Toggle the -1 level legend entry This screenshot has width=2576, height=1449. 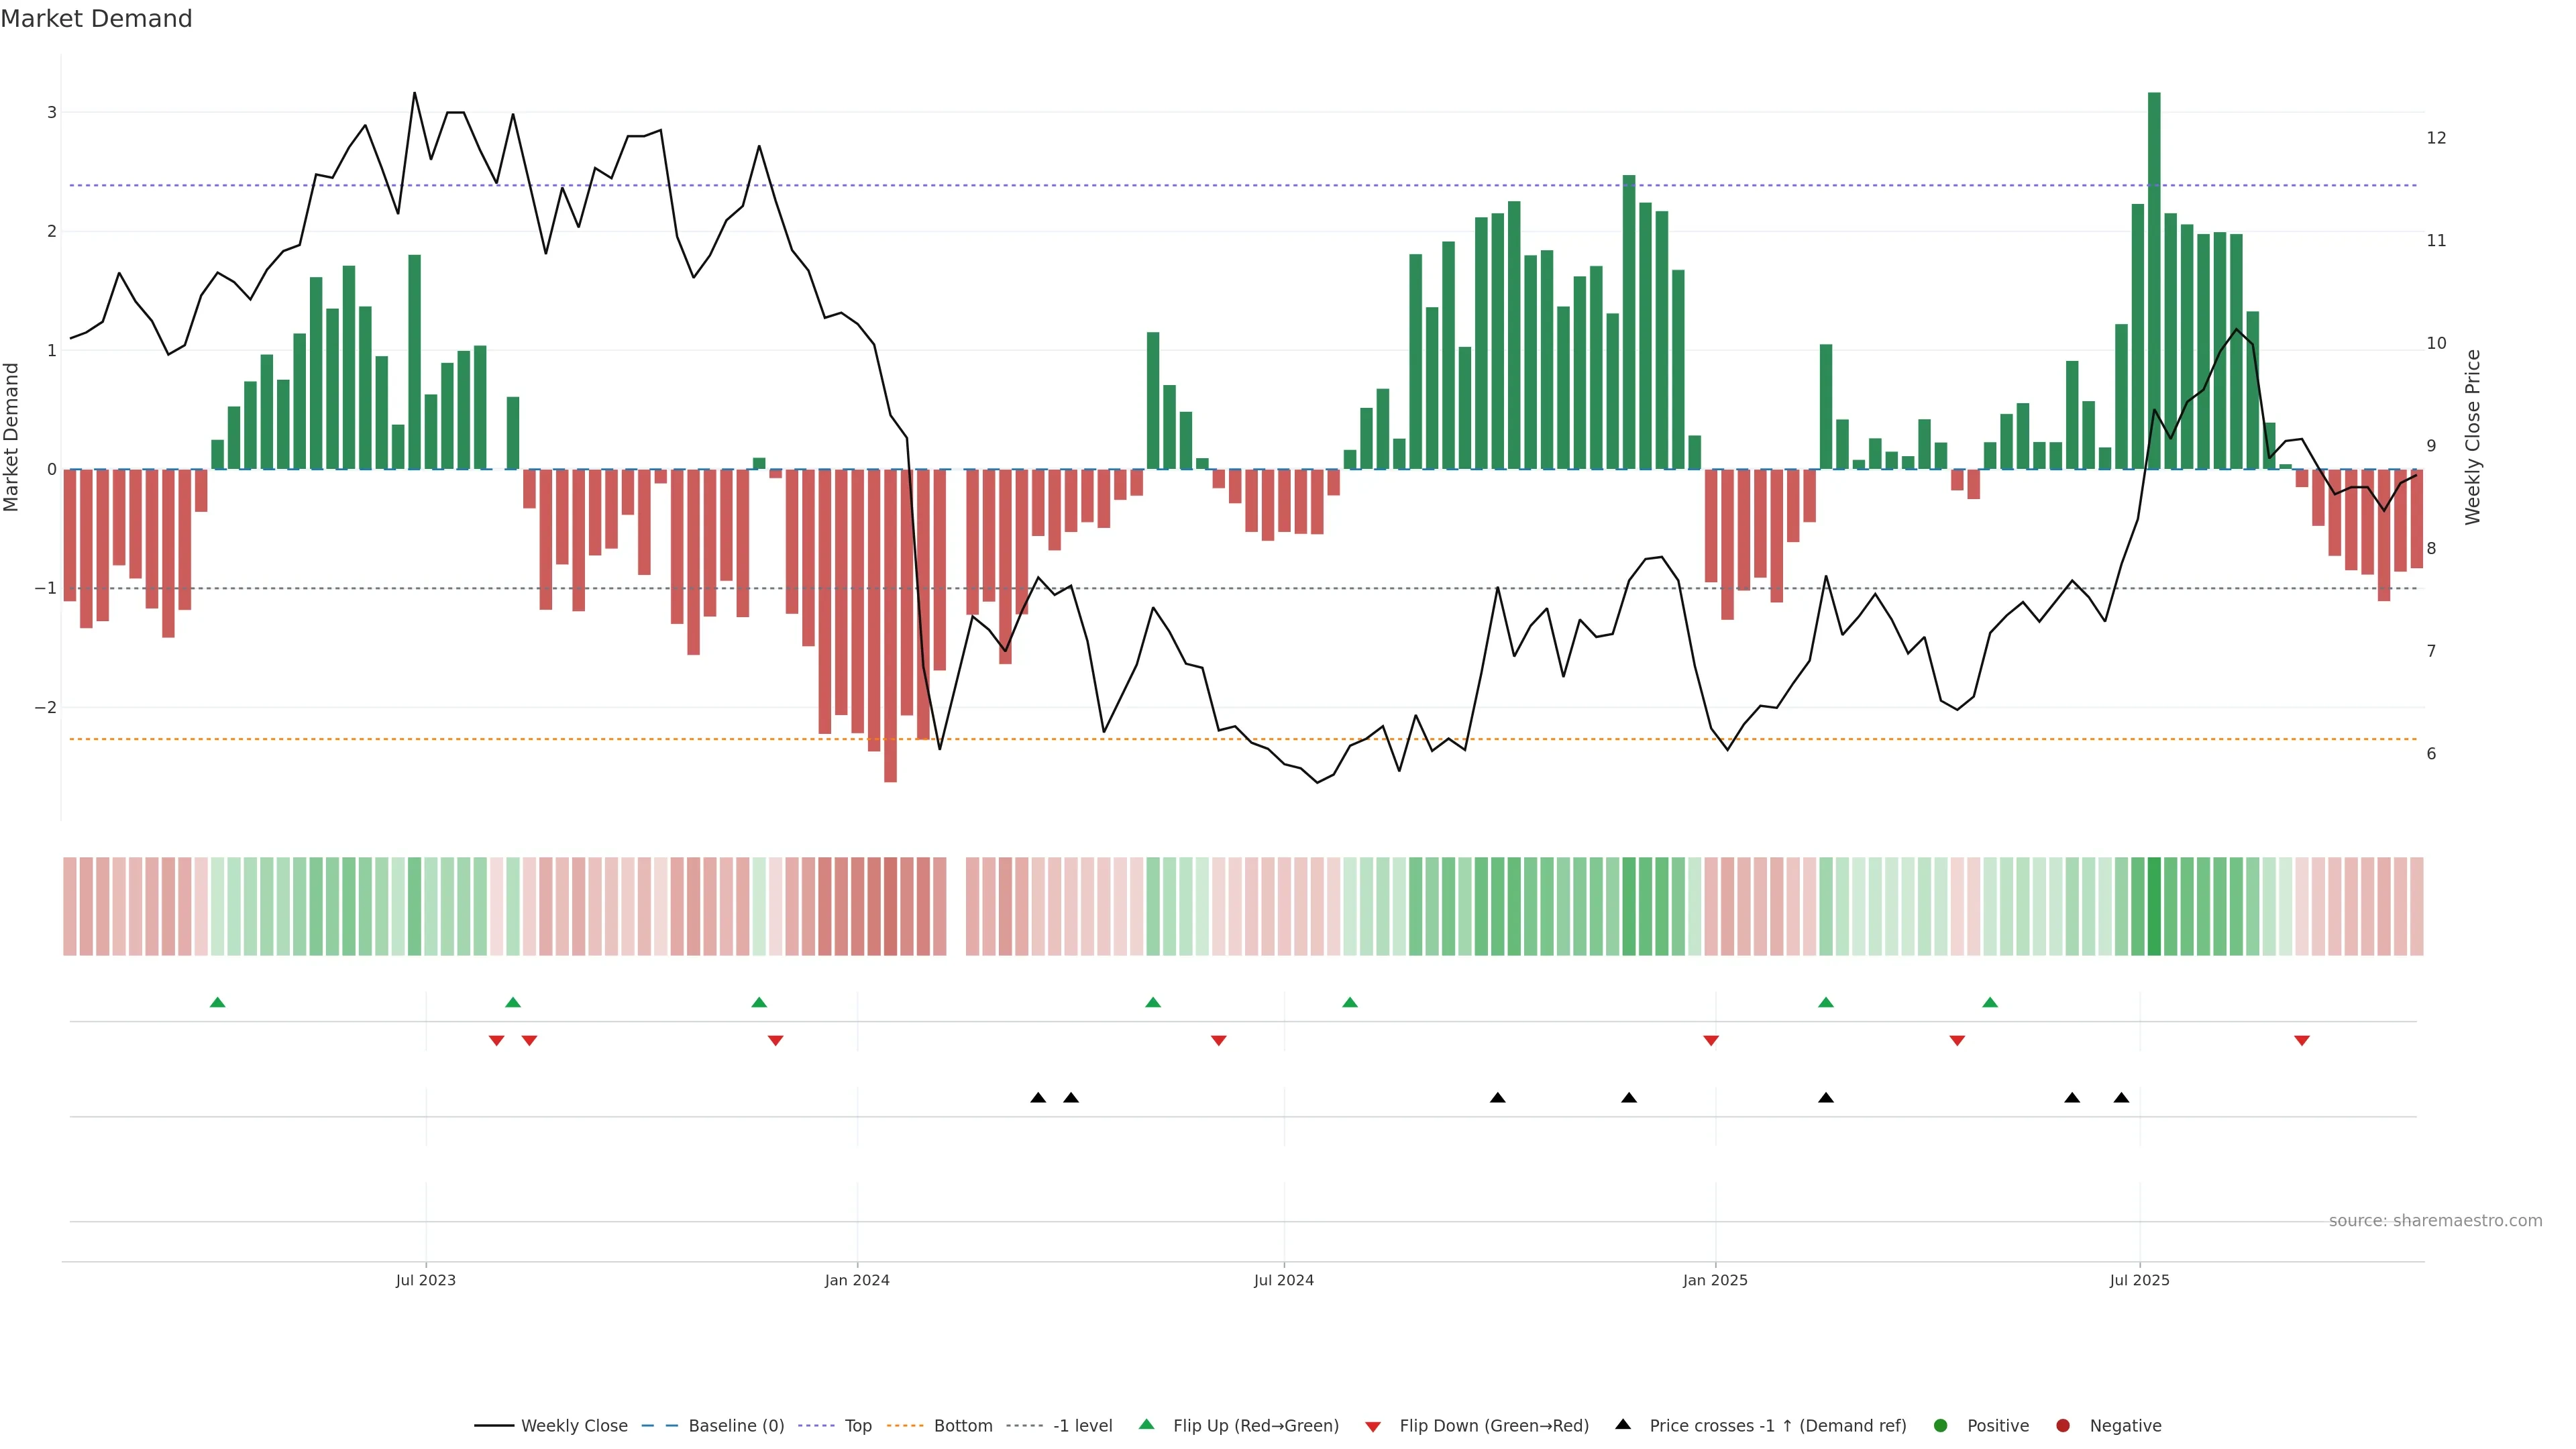1082,1425
